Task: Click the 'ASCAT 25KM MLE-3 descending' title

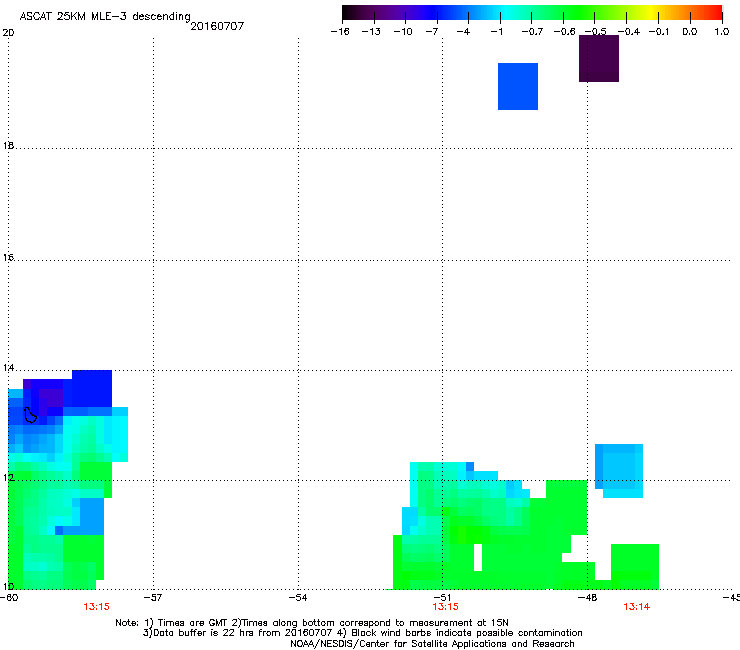Action: pyautogui.click(x=105, y=16)
